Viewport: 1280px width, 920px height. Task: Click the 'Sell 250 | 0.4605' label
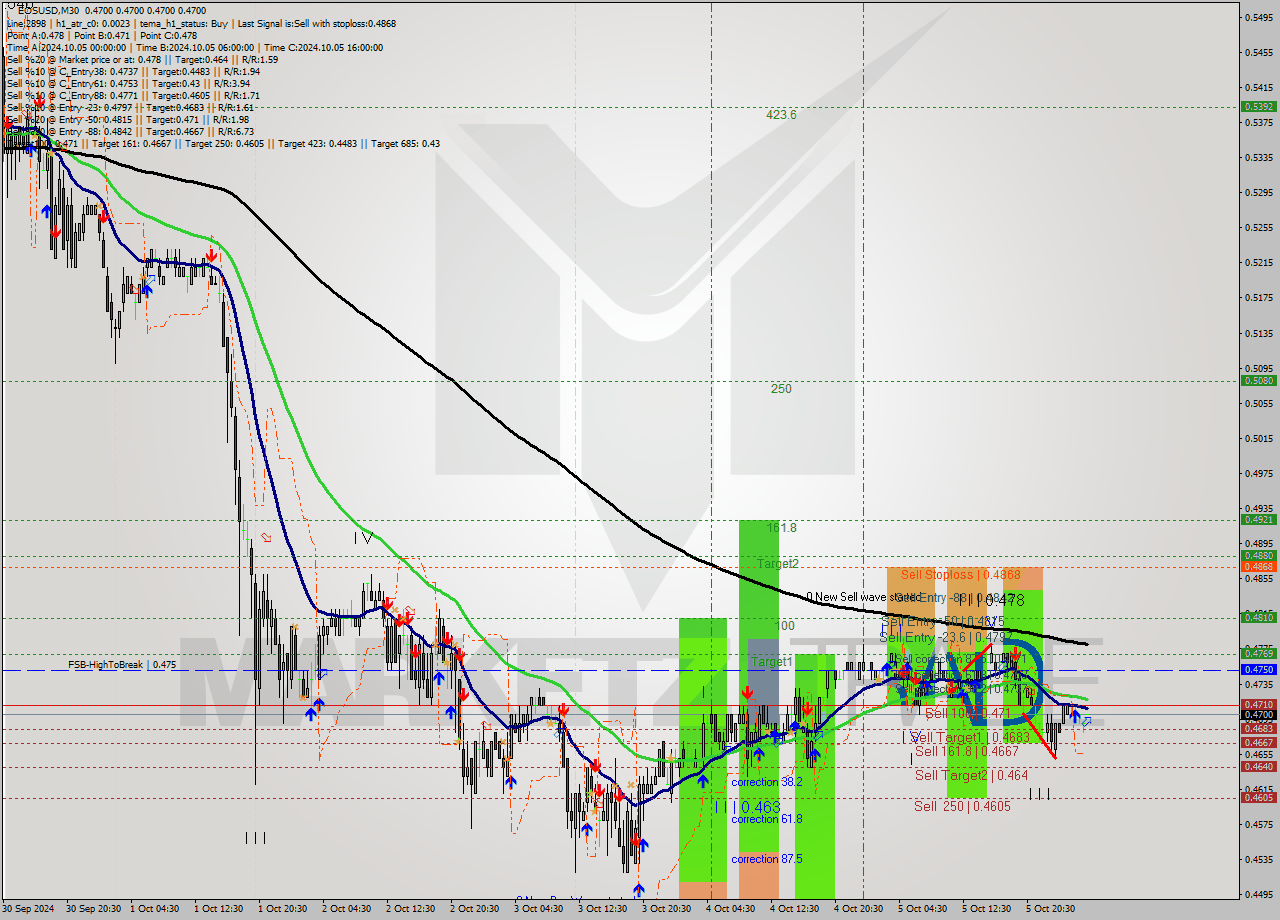(962, 806)
